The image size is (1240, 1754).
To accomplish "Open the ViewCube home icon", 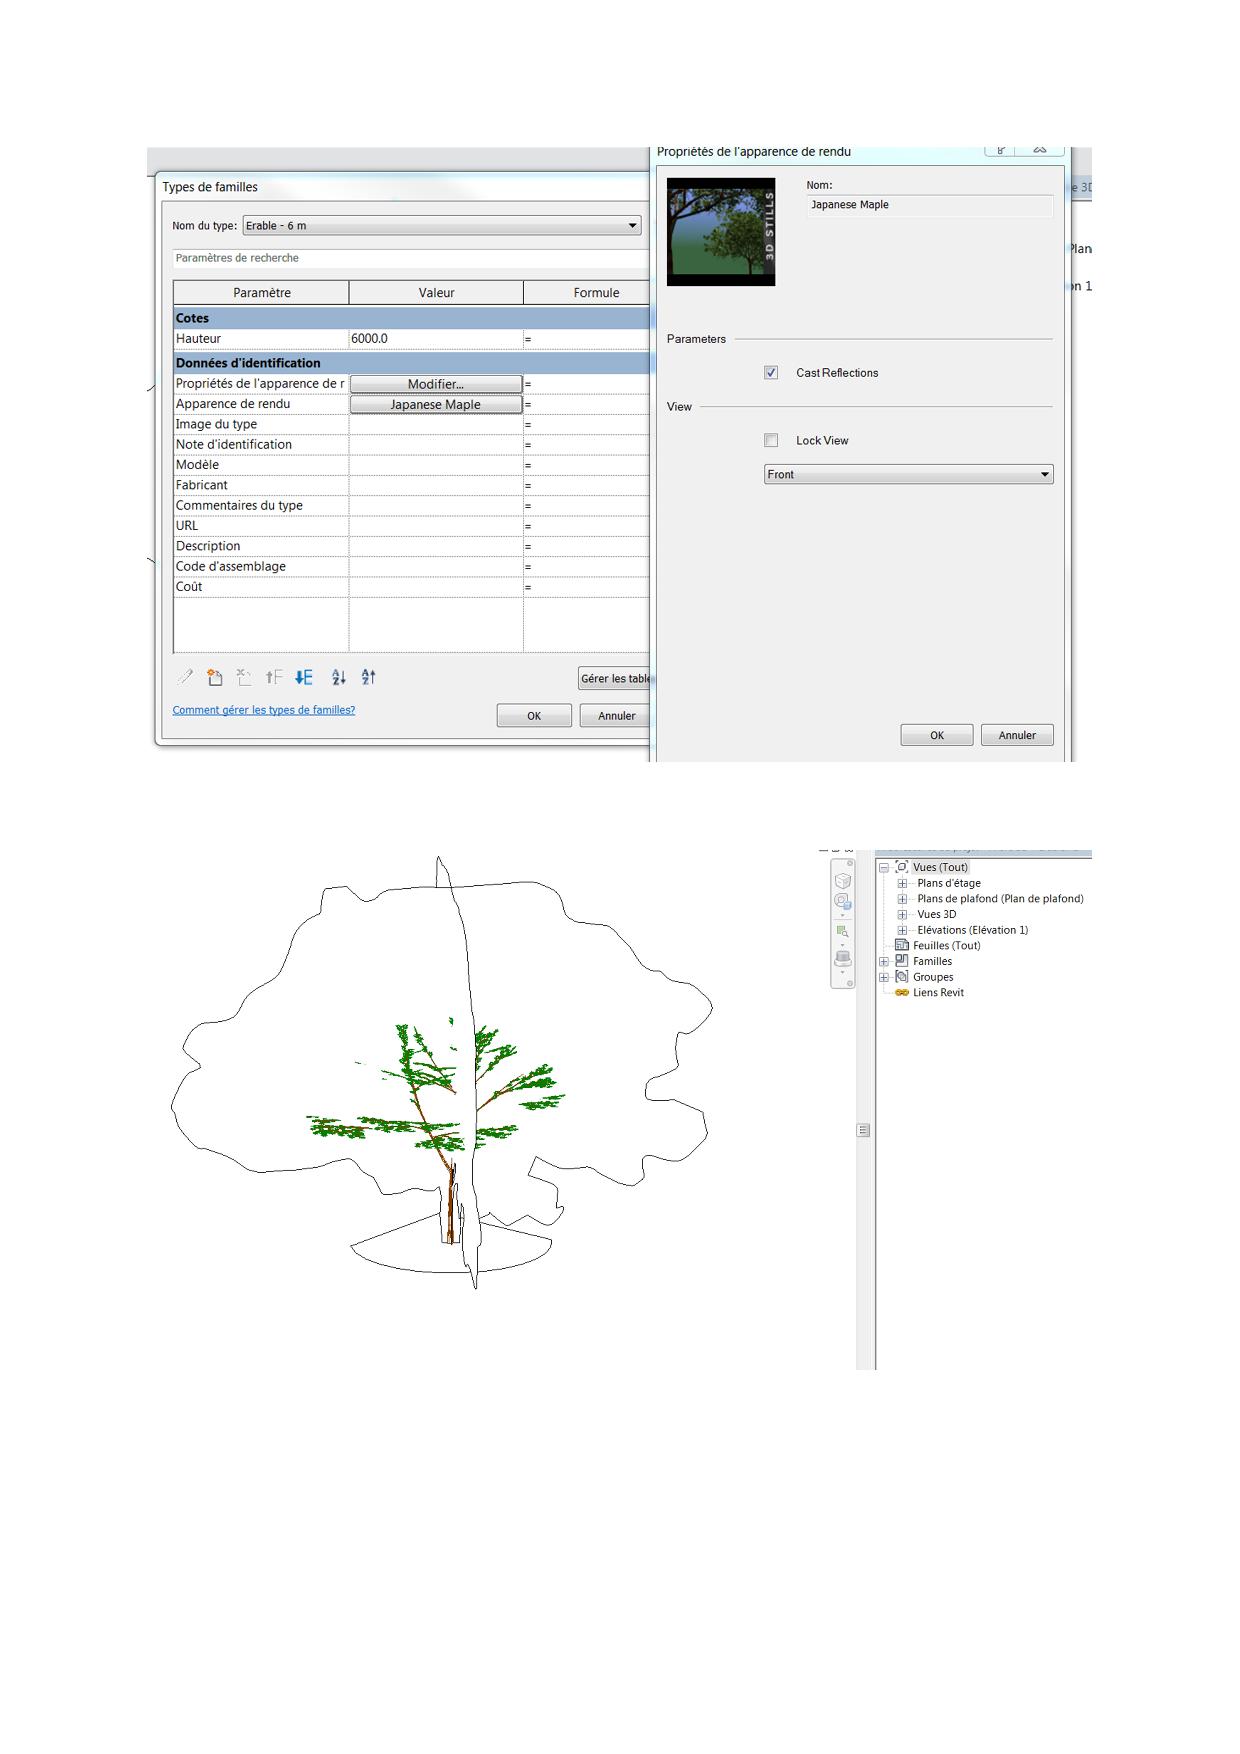I will point(843,881).
